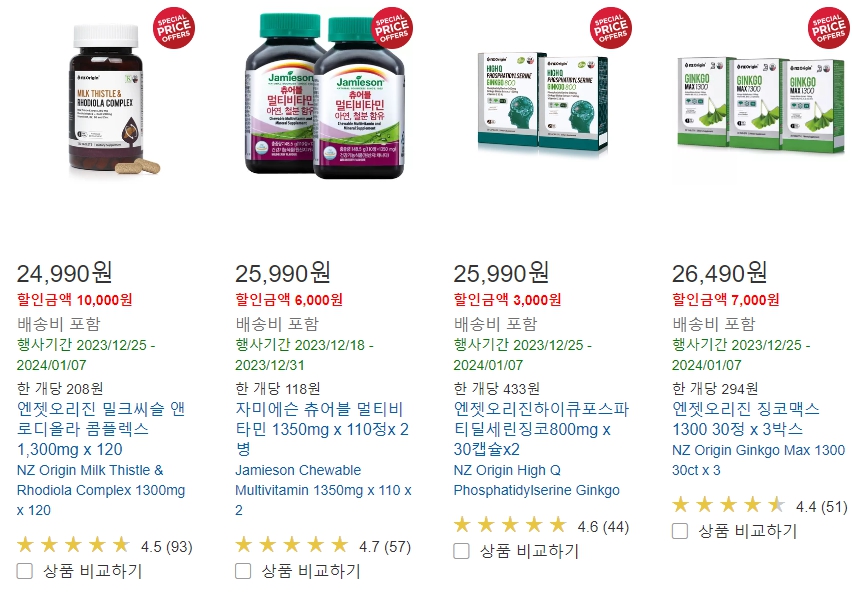Click the 4.5 star rating with 93 reviews

tap(105, 546)
